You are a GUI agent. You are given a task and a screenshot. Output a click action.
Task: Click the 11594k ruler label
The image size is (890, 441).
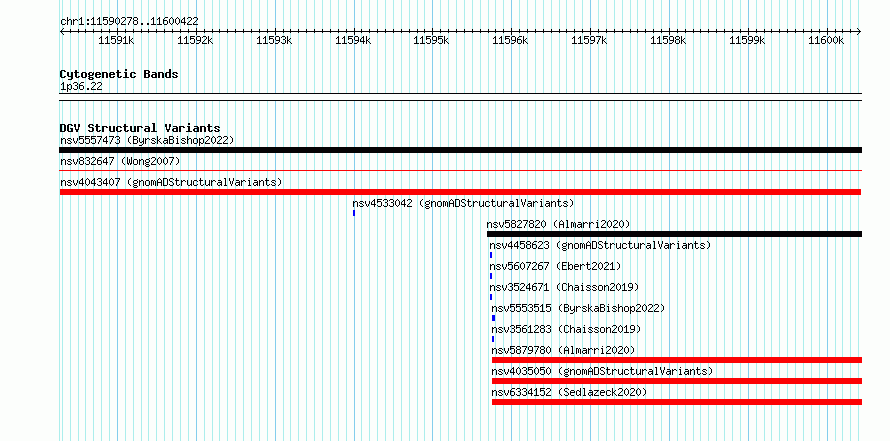tap(353, 40)
